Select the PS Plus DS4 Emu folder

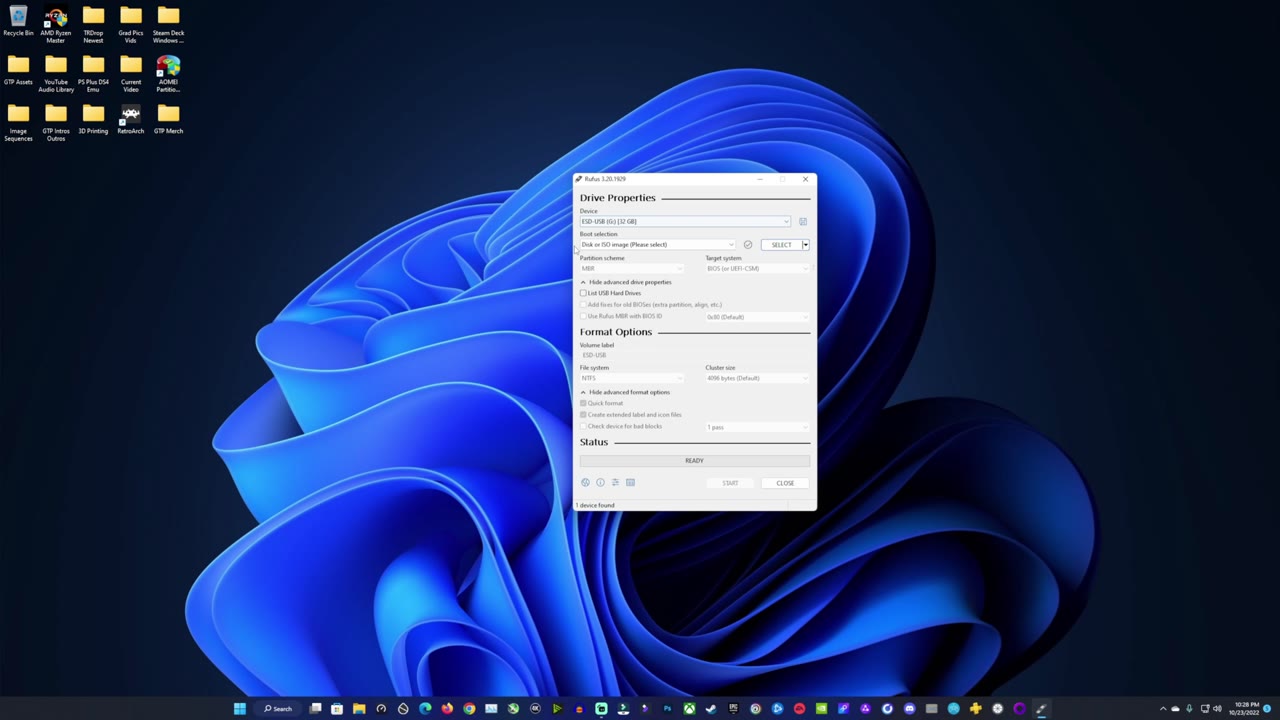[93, 74]
